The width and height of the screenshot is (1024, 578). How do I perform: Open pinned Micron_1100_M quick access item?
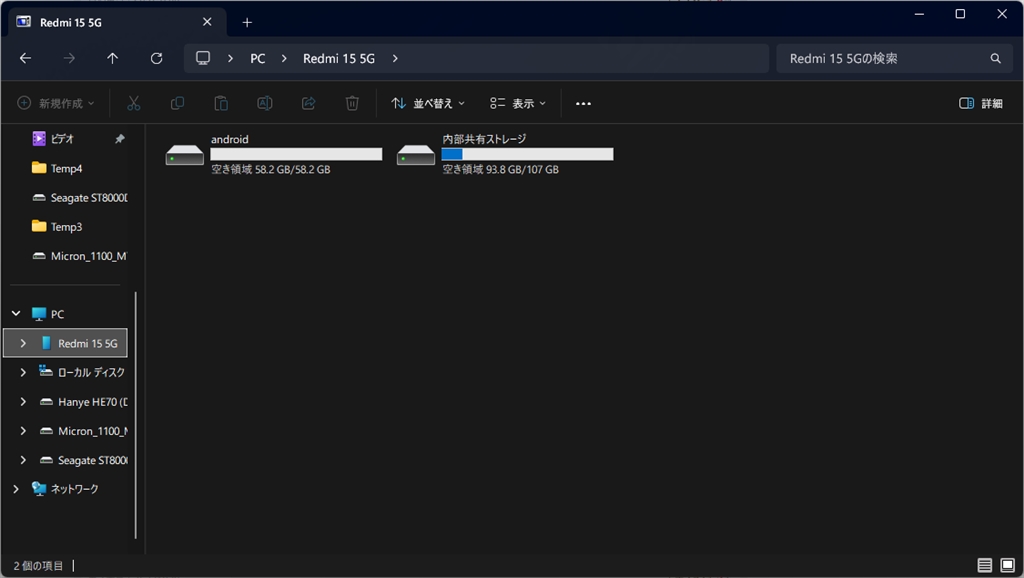tap(80, 256)
